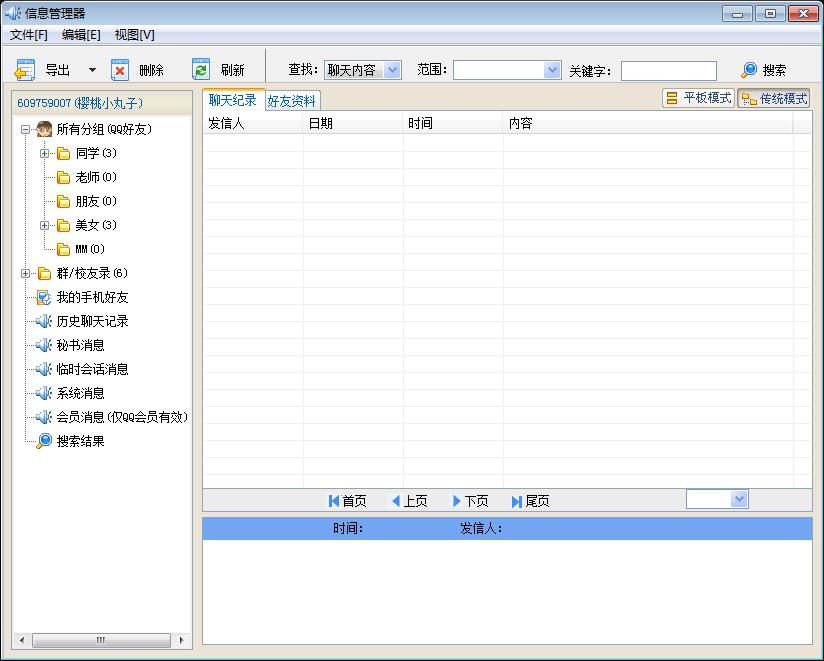This screenshot has width=824, height=661.
Task: Click the 搜索 magnifier icon
Action: coord(749,70)
